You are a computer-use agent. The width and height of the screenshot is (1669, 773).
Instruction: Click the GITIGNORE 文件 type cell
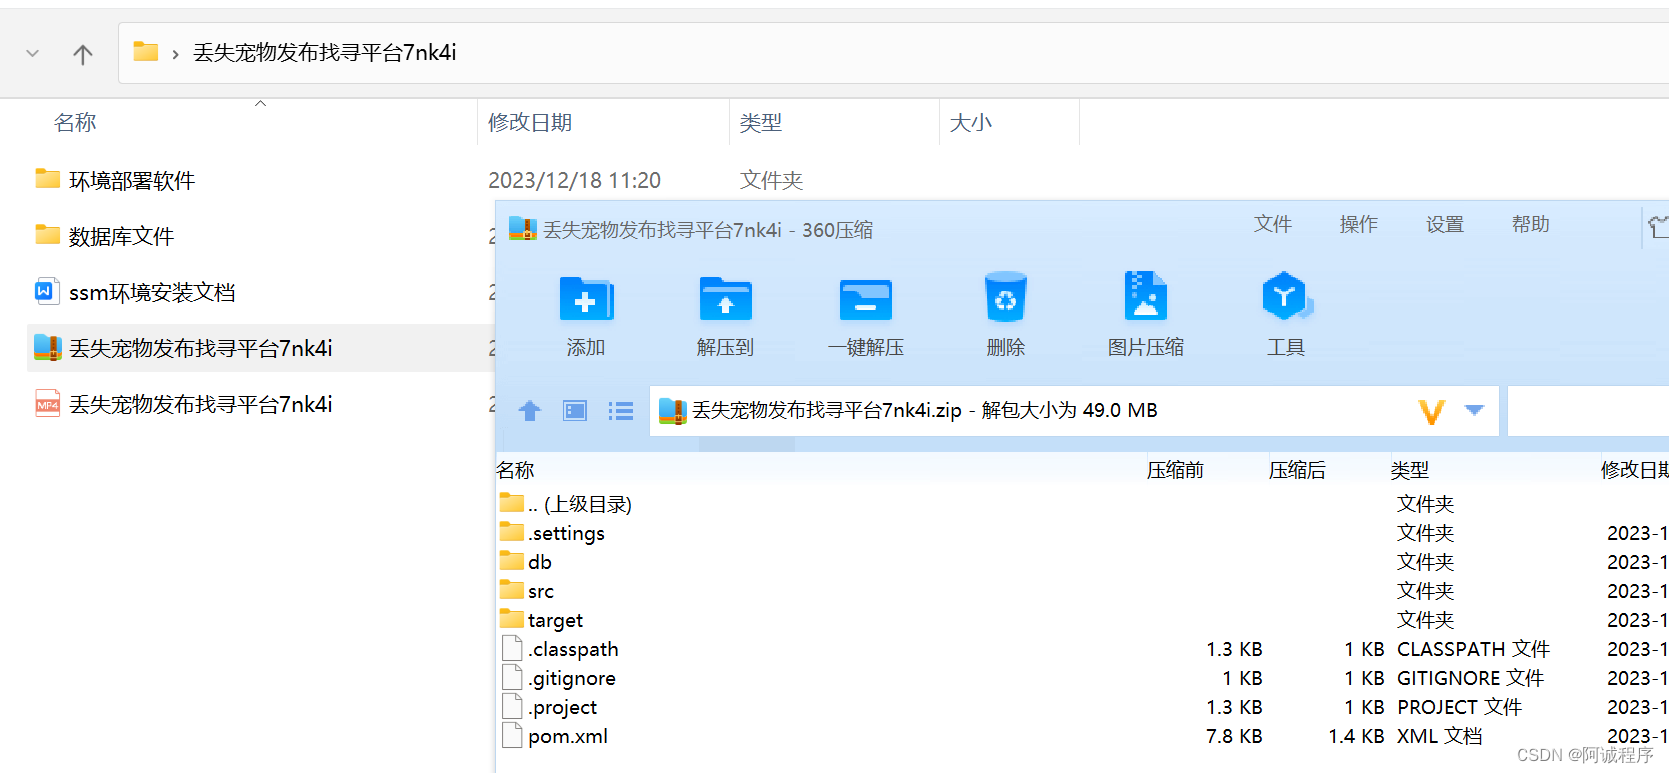[x=1470, y=678]
